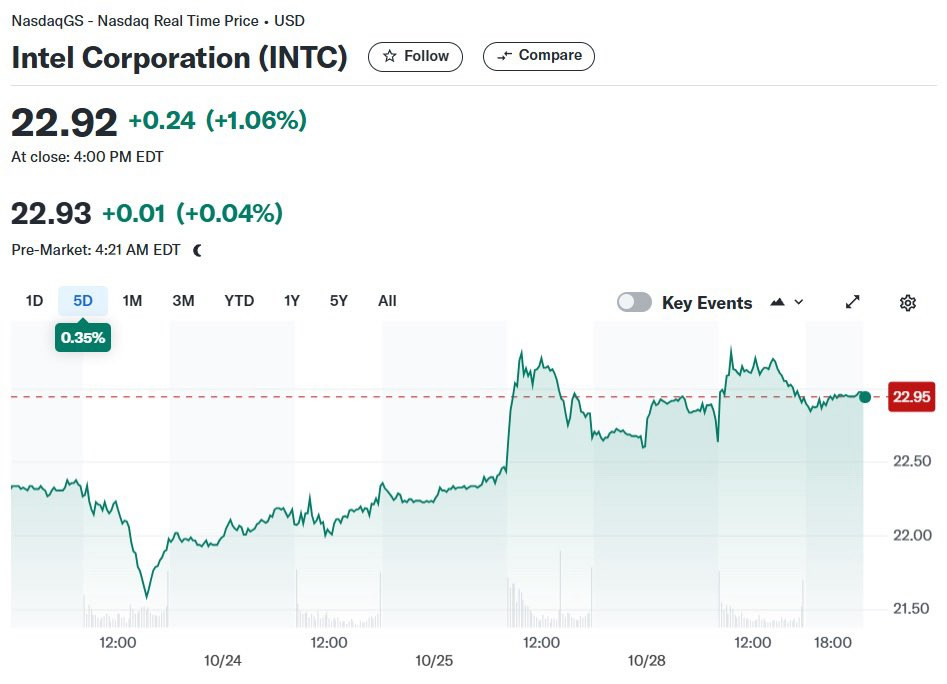Click the At close: 4:00 PM EDT text

pos(87,157)
